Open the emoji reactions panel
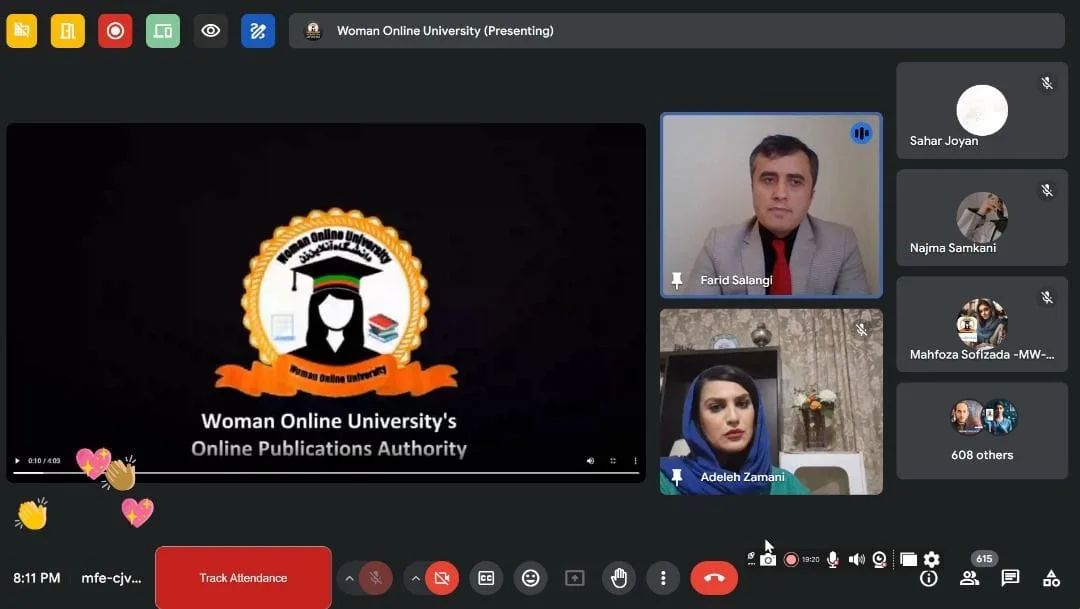 point(530,578)
